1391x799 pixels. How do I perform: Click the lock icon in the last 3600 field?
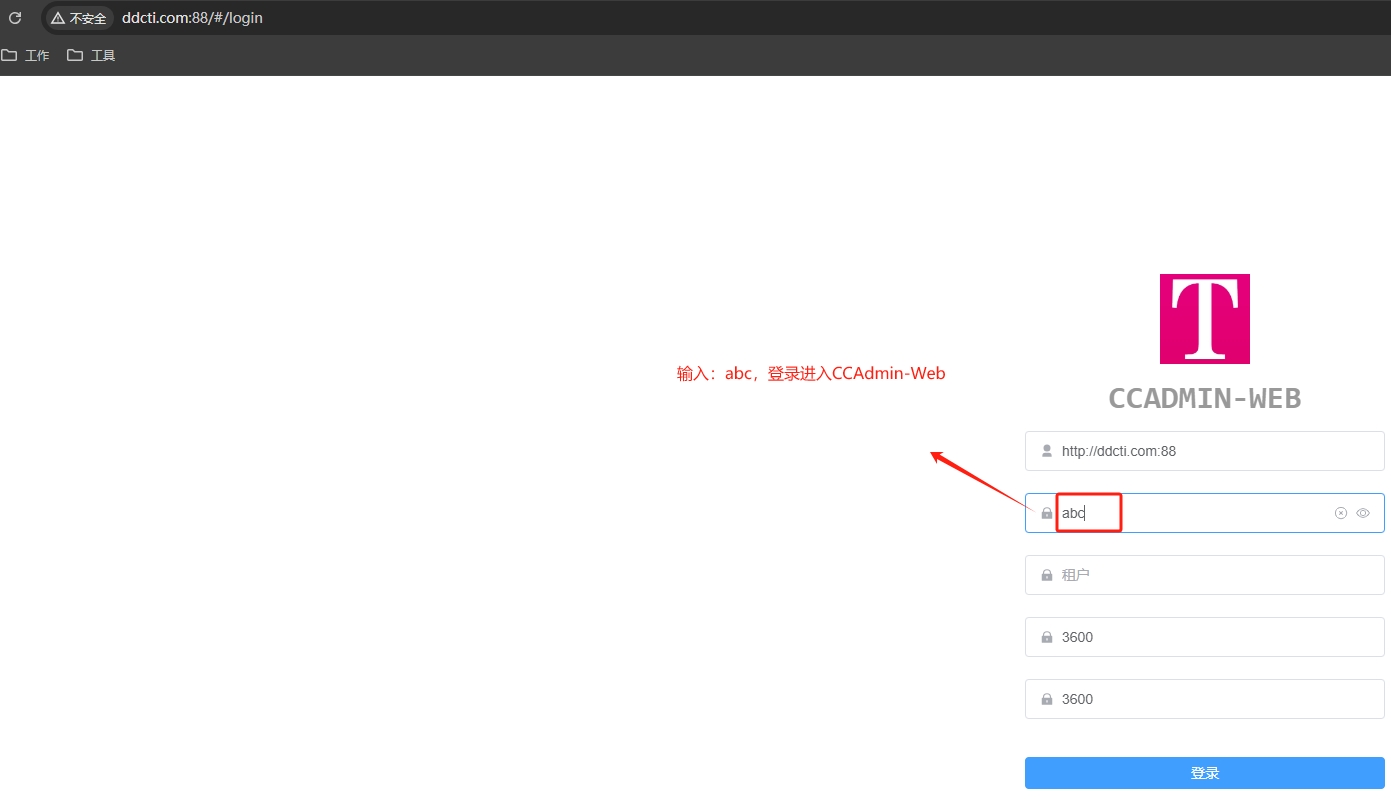(1046, 698)
